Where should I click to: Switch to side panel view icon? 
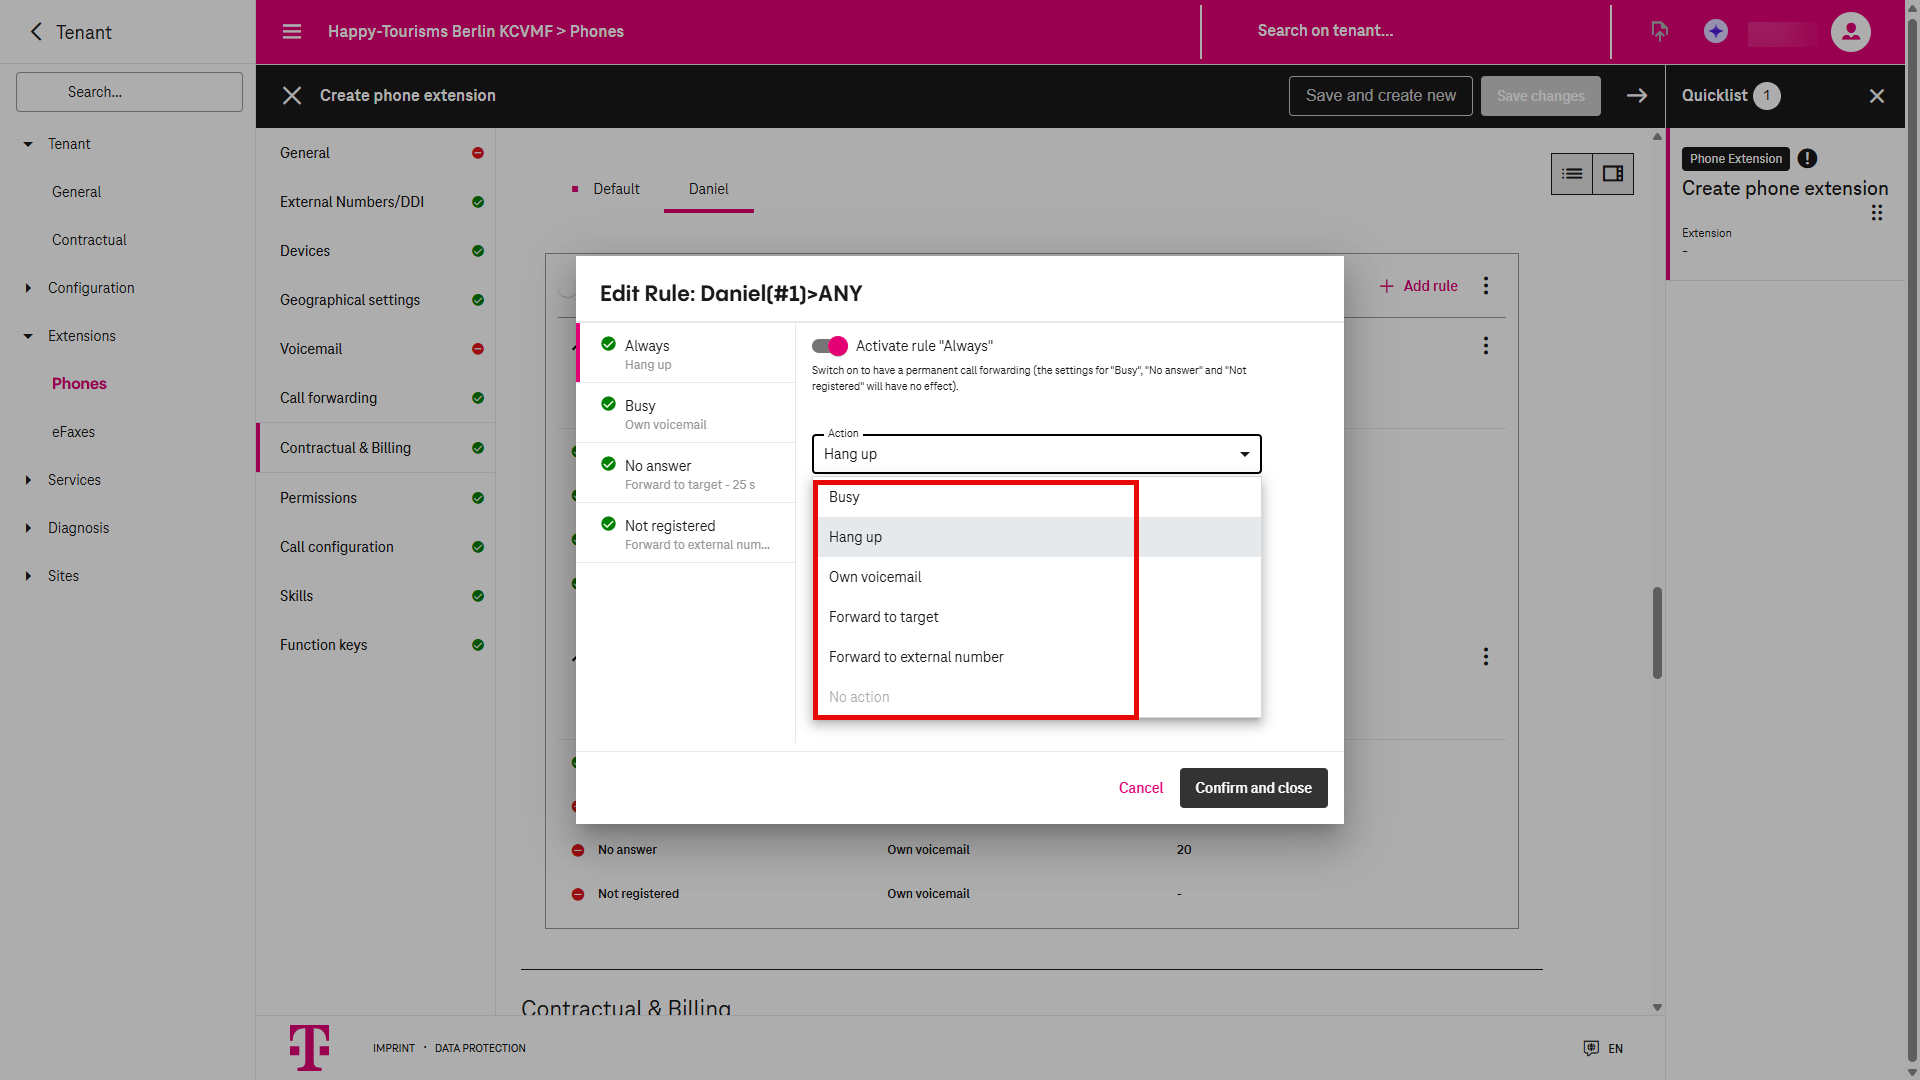[x=1613, y=174]
